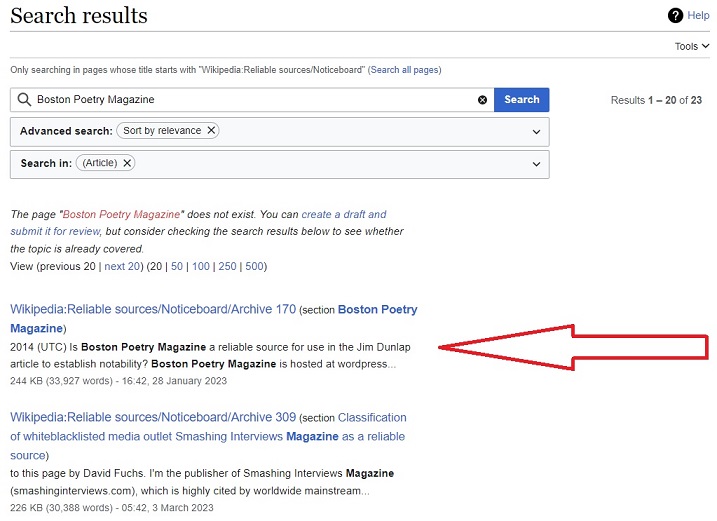Open Smashing Interviews Magazine section link
Screen dimensions: 717x521
[207, 436]
